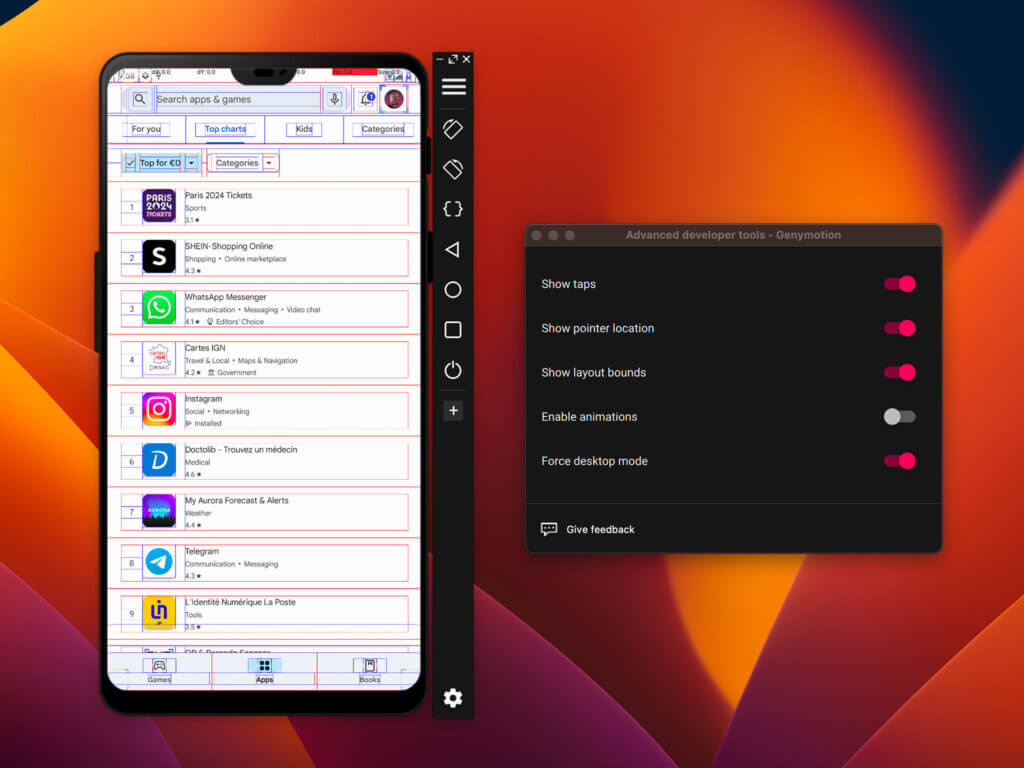Image resolution: width=1024 pixels, height=768 pixels.
Task: Open notifications via the bell icon
Action: coord(366,98)
